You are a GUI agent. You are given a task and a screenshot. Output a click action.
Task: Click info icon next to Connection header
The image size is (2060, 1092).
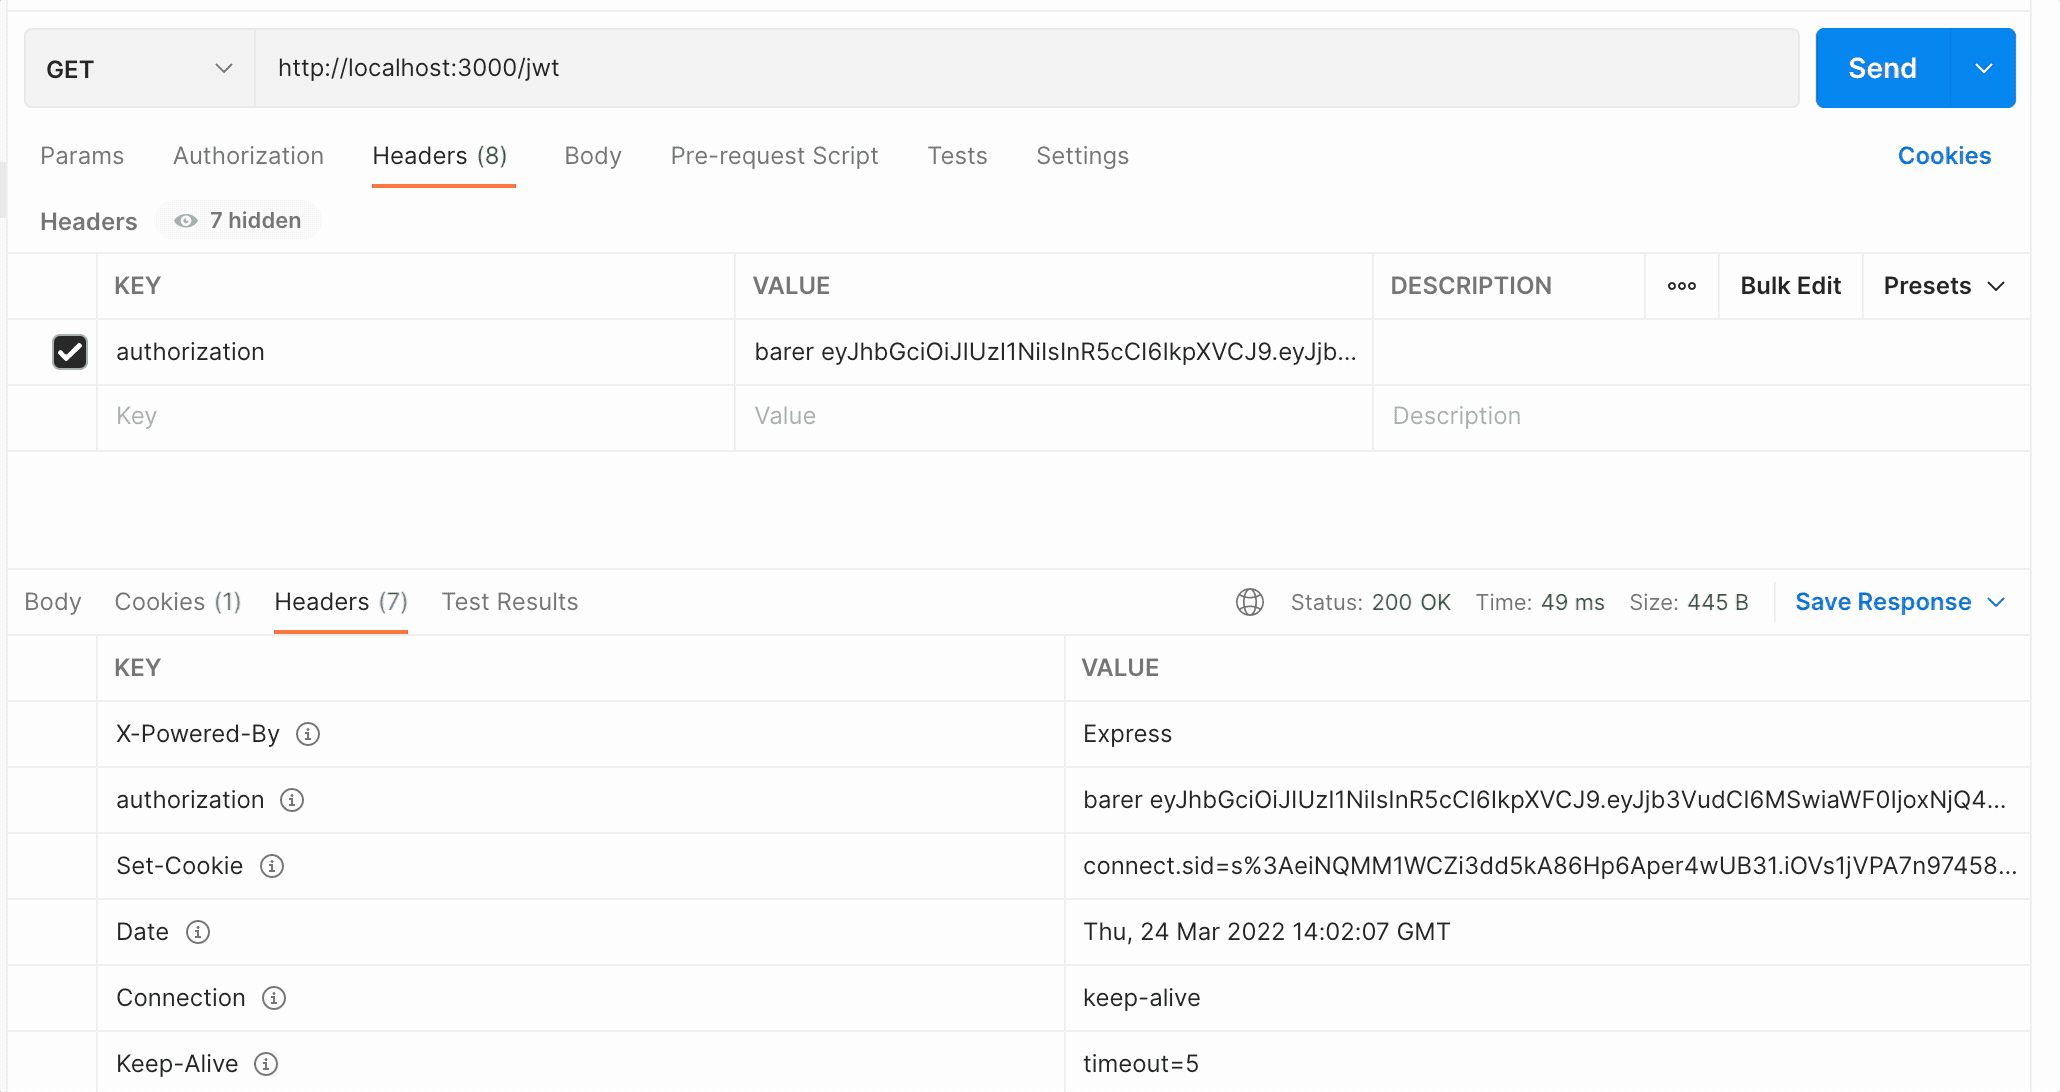pos(274,998)
